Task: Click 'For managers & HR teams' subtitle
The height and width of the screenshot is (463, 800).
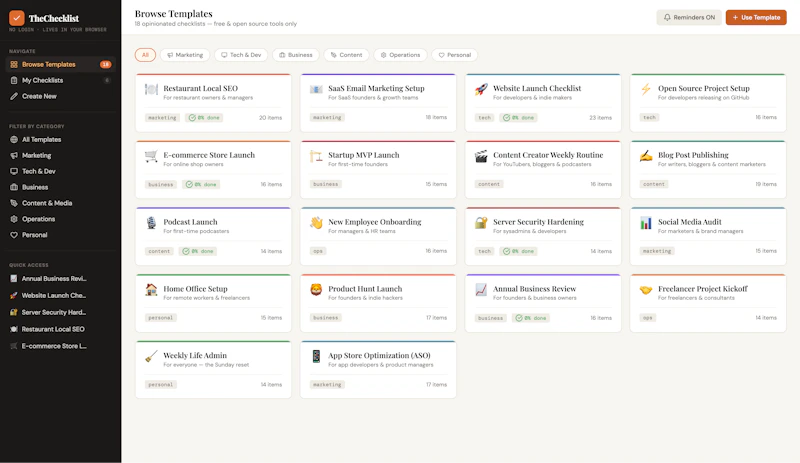Action: pyautogui.click(x=362, y=231)
